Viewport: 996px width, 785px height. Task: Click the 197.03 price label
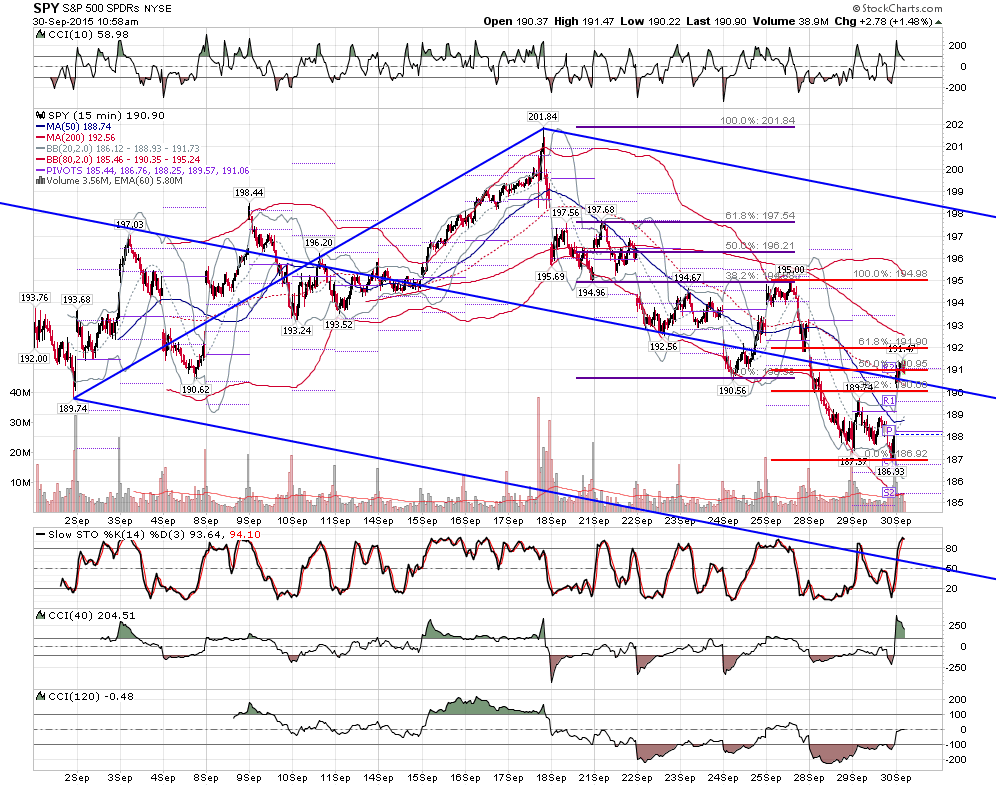(130, 224)
